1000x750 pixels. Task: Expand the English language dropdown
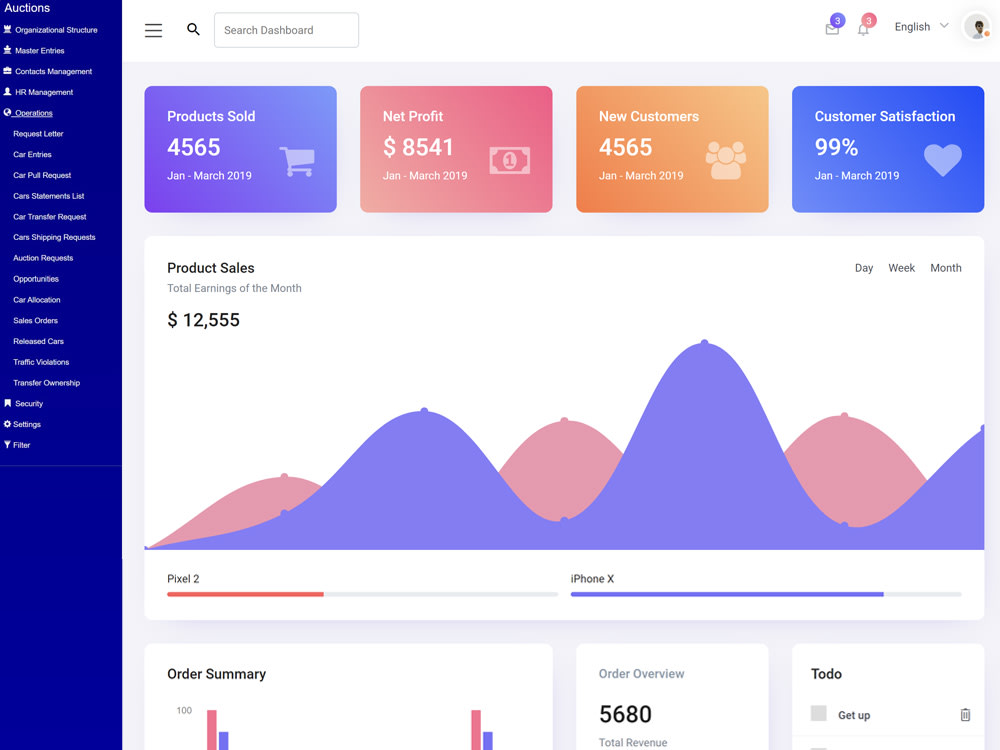point(922,27)
